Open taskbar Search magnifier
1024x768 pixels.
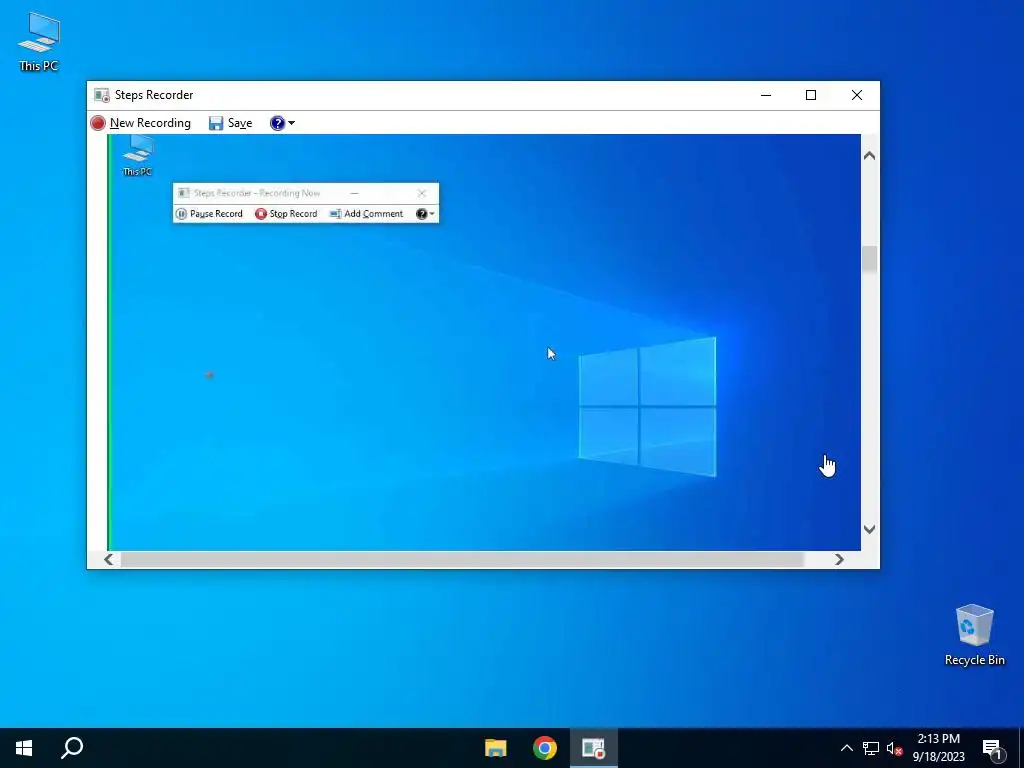pyautogui.click(x=72, y=748)
